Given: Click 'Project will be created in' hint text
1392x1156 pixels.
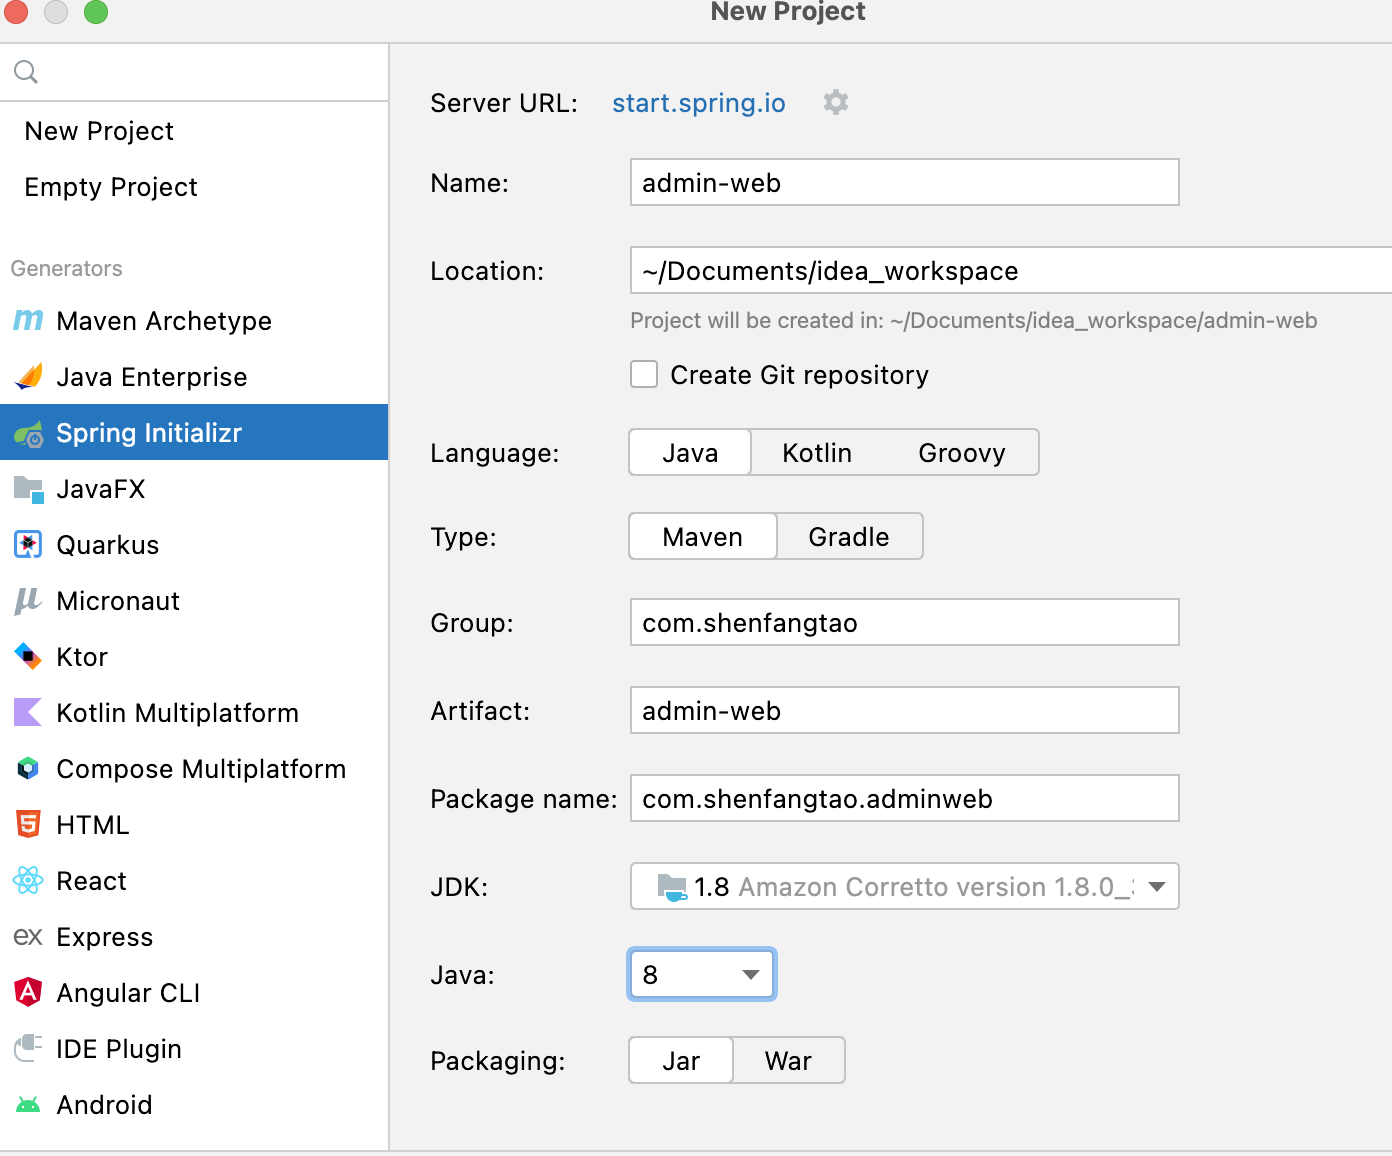Looking at the screenshot, I should point(973,321).
